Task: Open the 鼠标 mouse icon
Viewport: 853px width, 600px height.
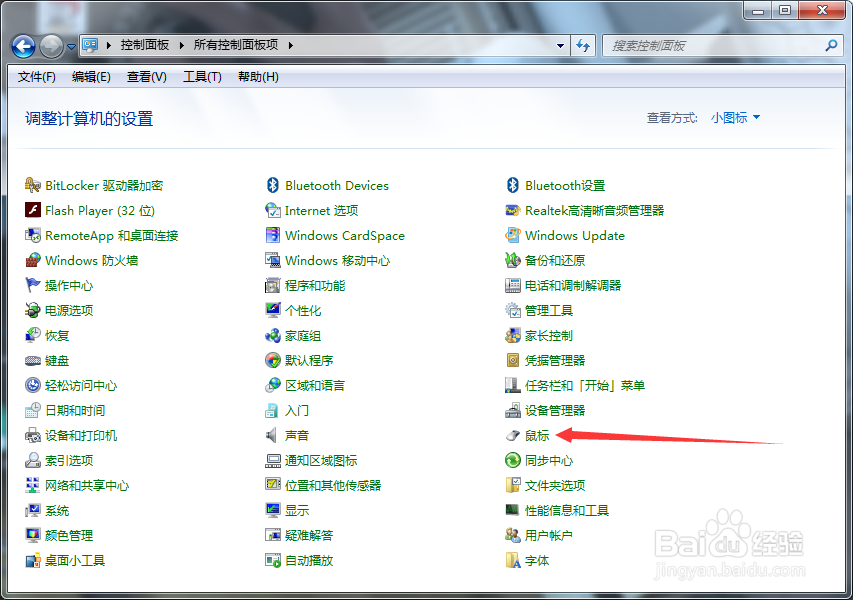Action: pyautogui.click(x=512, y=436)
